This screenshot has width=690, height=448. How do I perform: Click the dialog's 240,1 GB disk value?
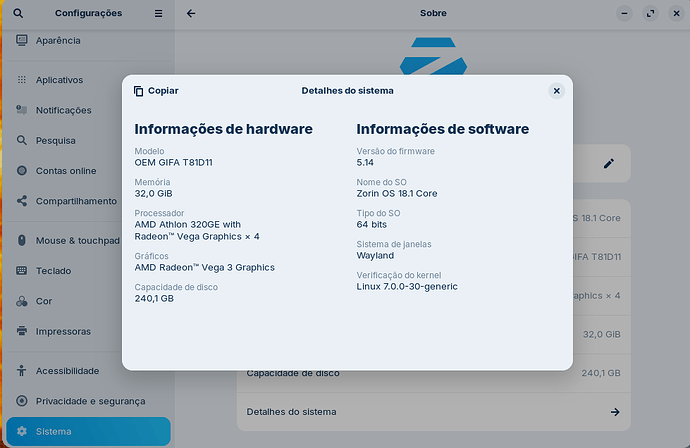pos(154,298)
